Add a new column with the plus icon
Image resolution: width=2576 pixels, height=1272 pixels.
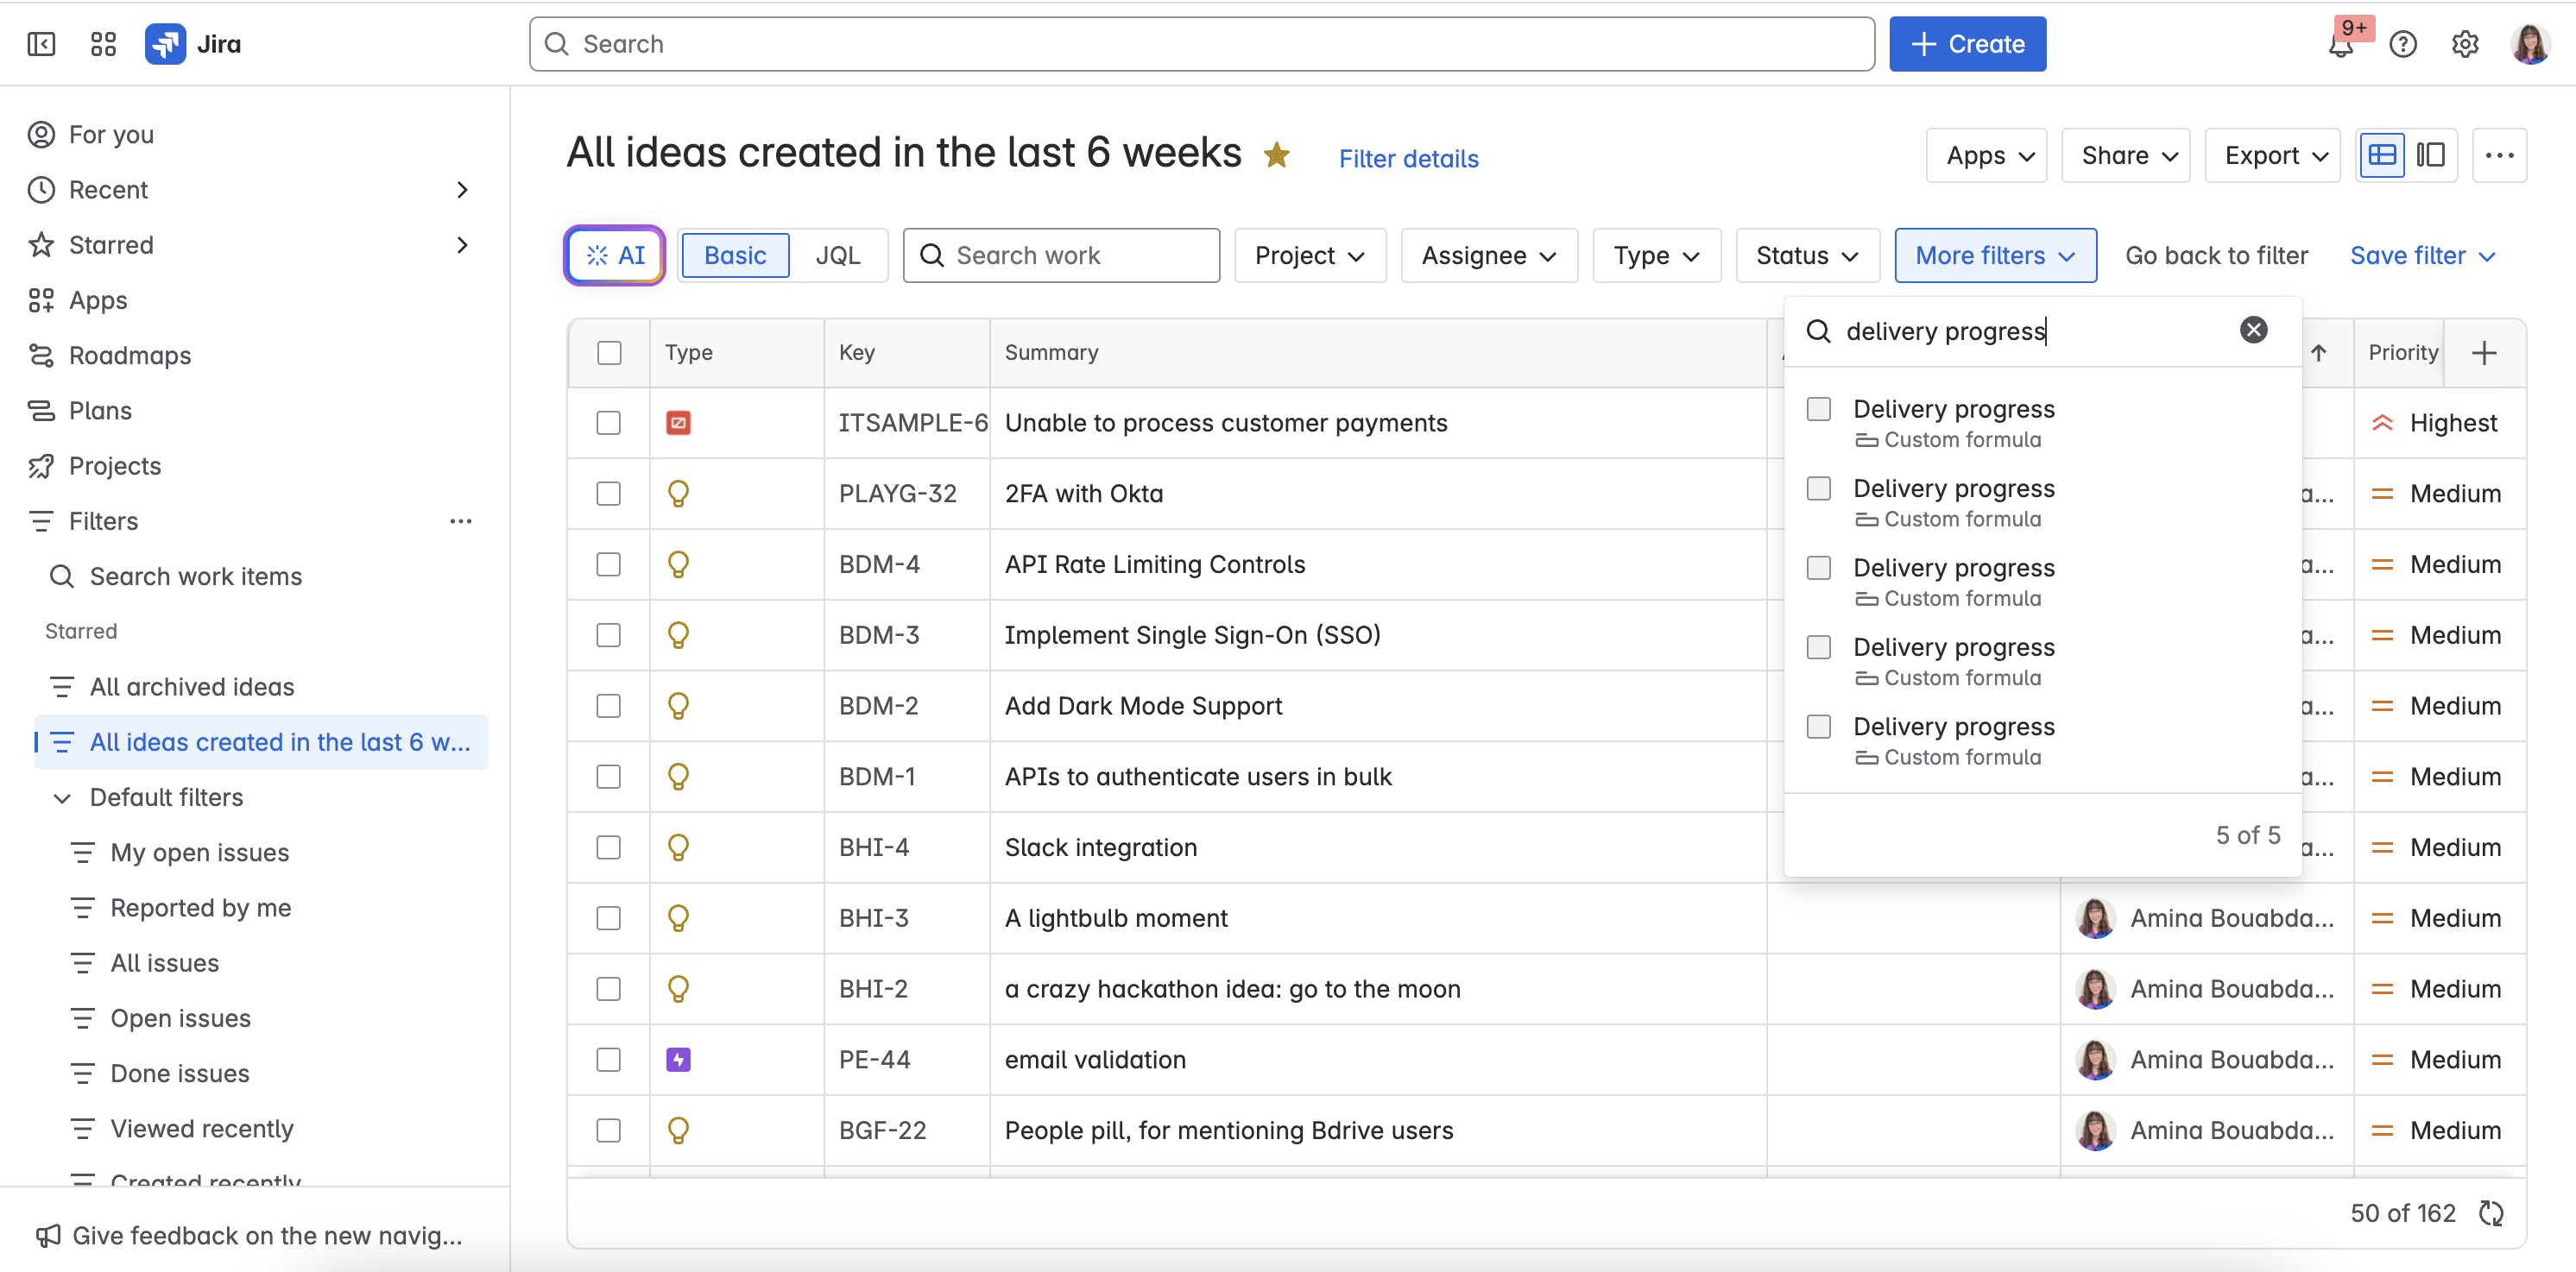pos(2486,352)
